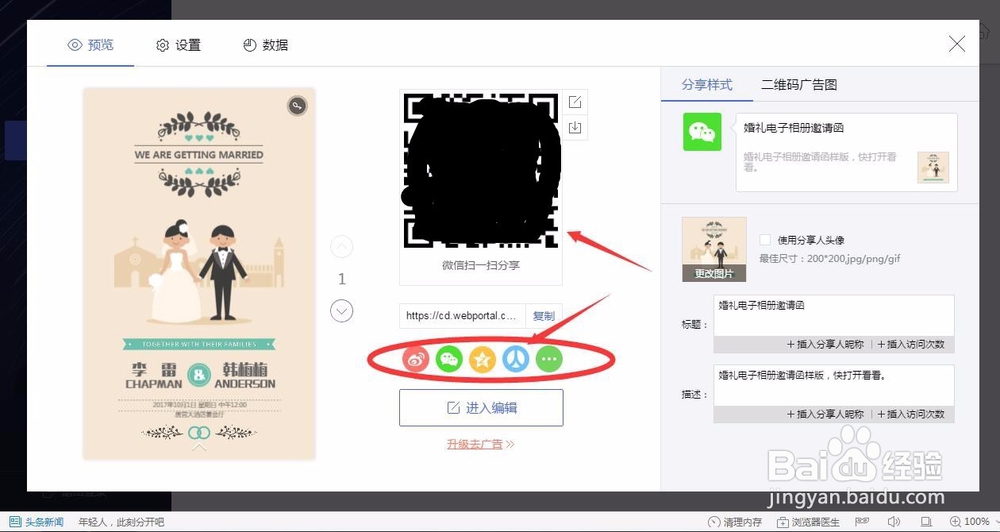Insert visit count into title
1000x532 pixels.
tap(911, 344)
